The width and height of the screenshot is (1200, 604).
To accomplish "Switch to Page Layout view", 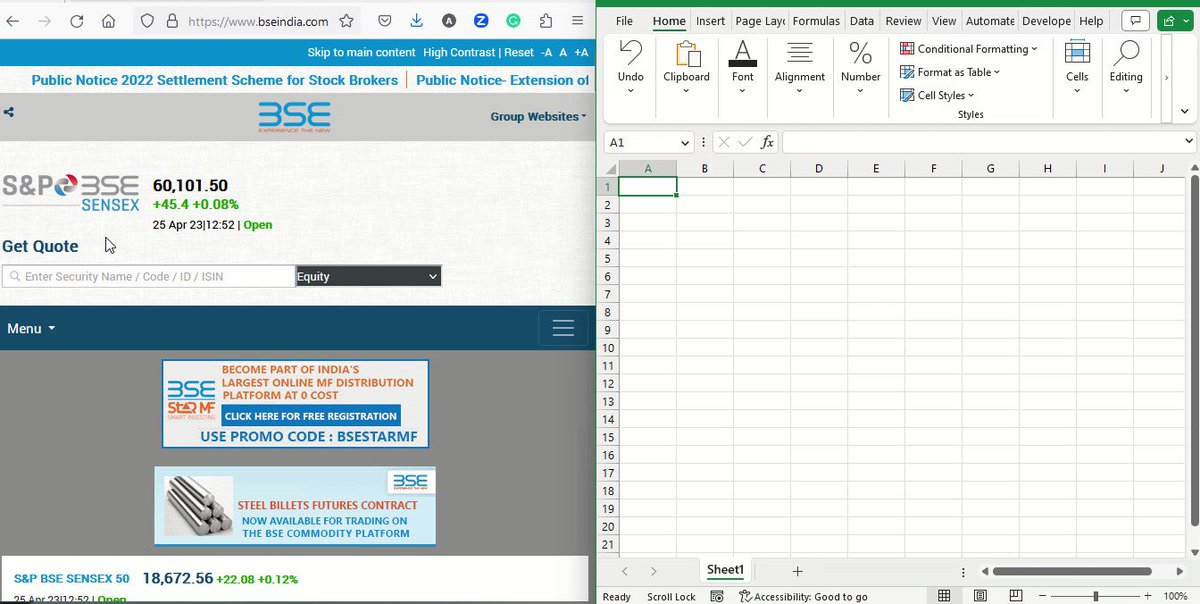I will (x=979, y=597).
